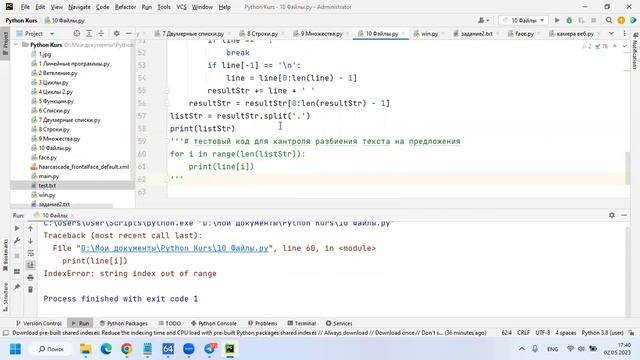
Task: Click the Select Opened File target icon
Action: [76, 33]
